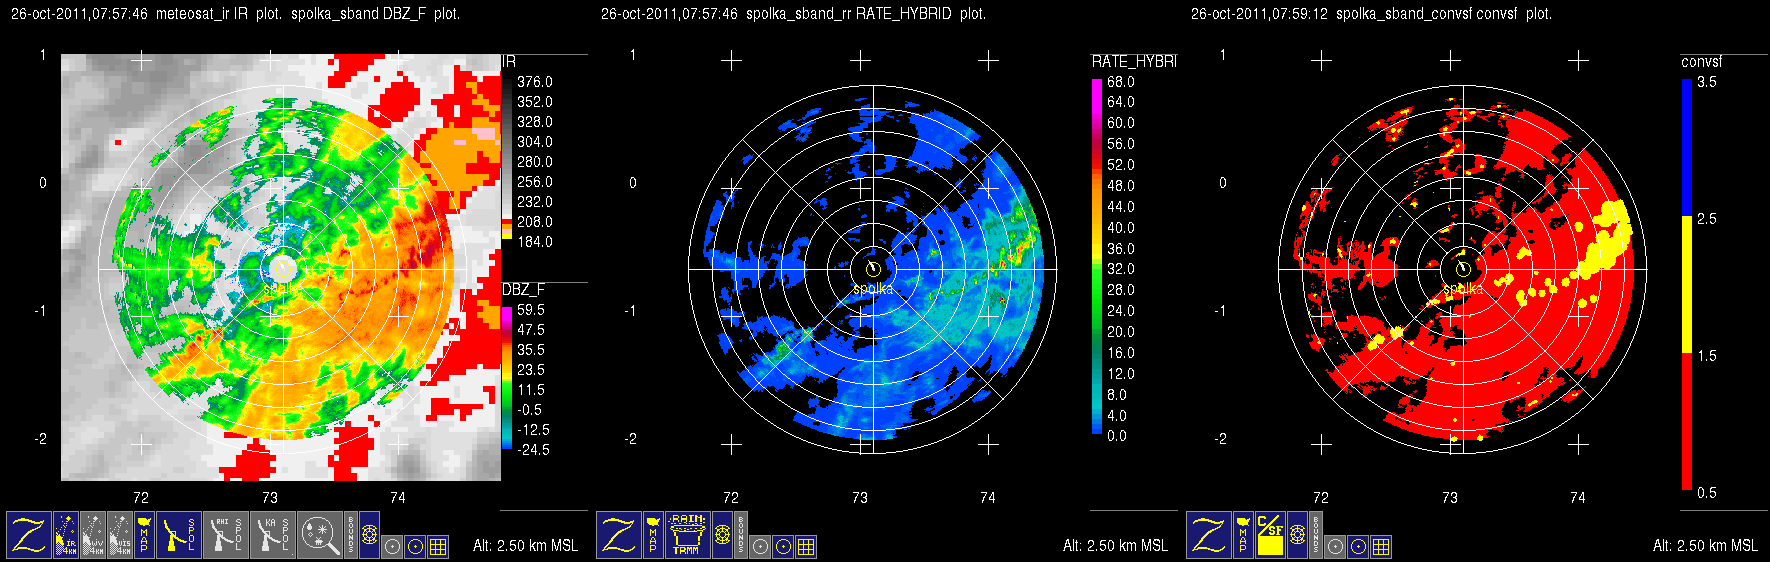Click the blue segment of the convsf color bar

pyautogui.click(x=1686, y=148)
